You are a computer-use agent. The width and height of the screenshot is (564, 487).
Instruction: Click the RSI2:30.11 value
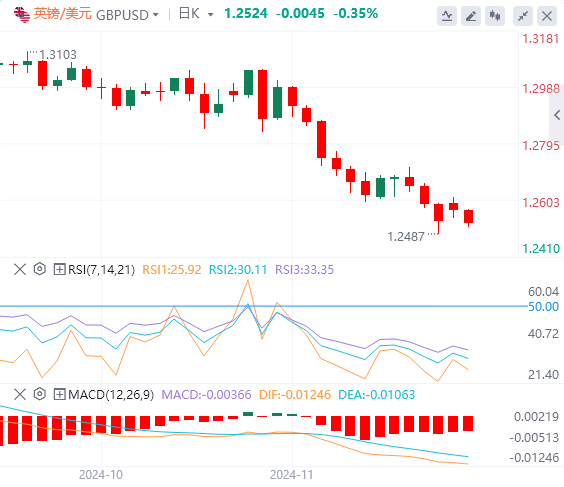coord(238,269)
